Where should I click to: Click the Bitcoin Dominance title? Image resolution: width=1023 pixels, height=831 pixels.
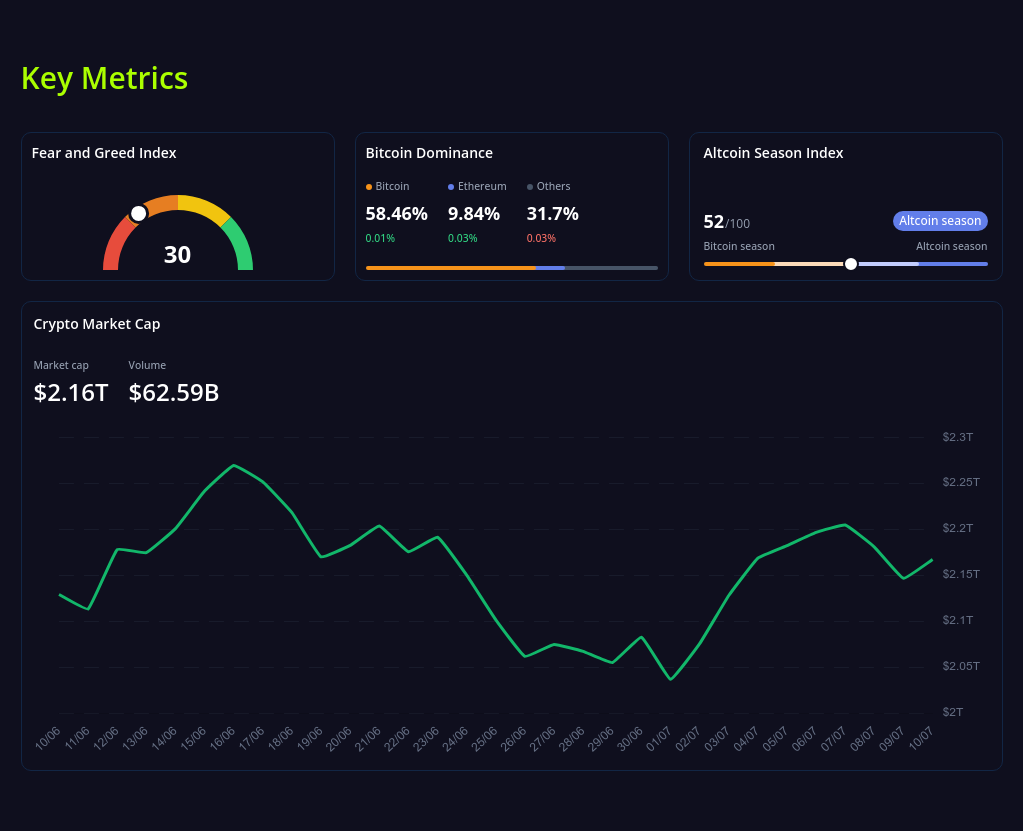(429, 153)
